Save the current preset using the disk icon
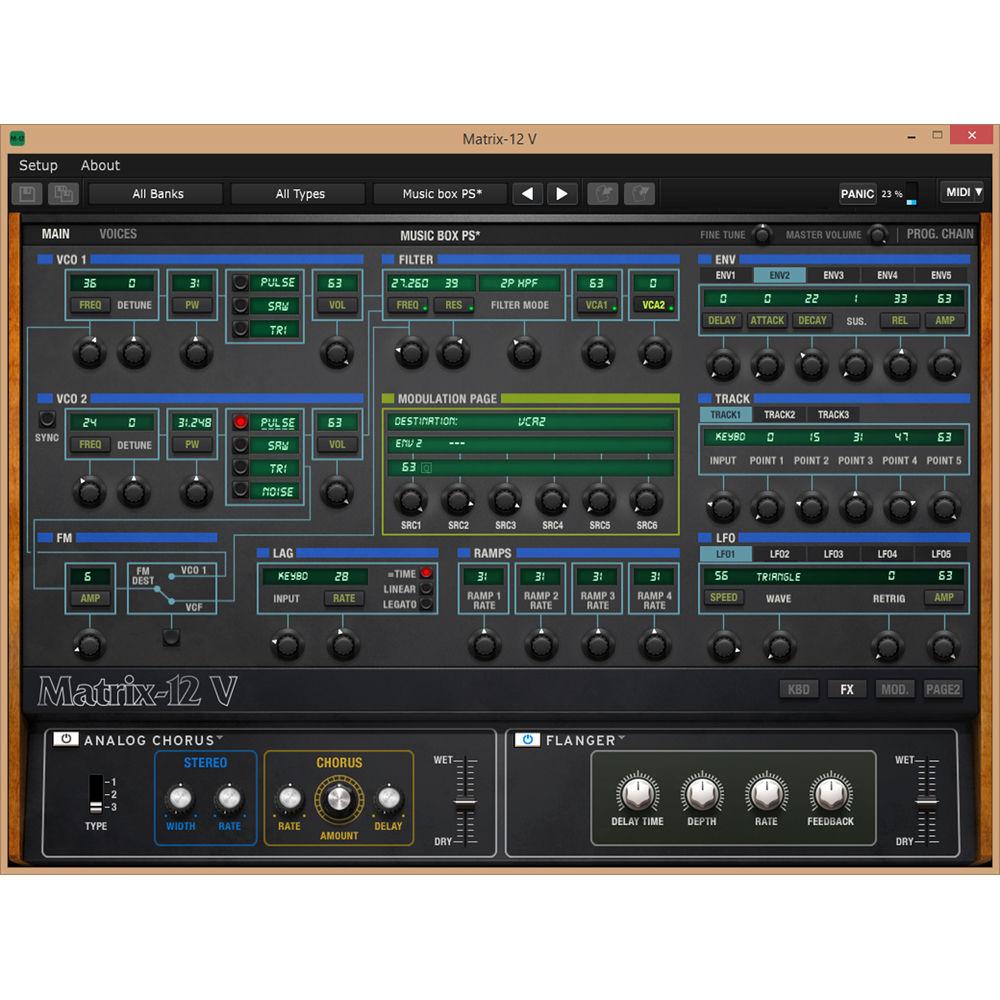 27,193
